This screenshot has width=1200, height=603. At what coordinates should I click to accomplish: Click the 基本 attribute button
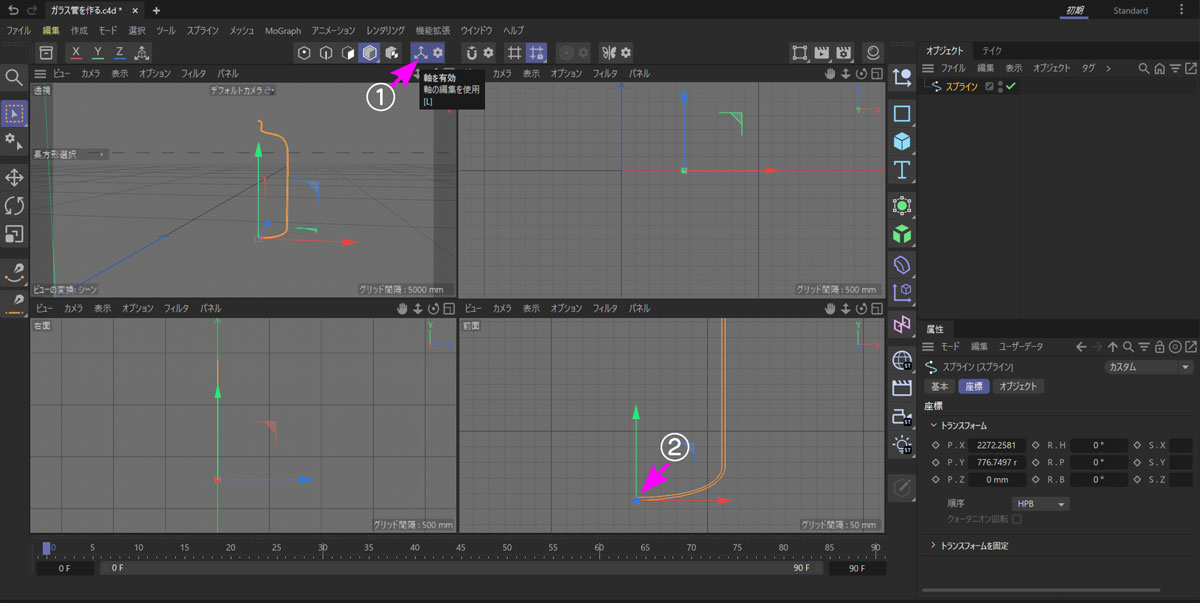click(940, 387)
